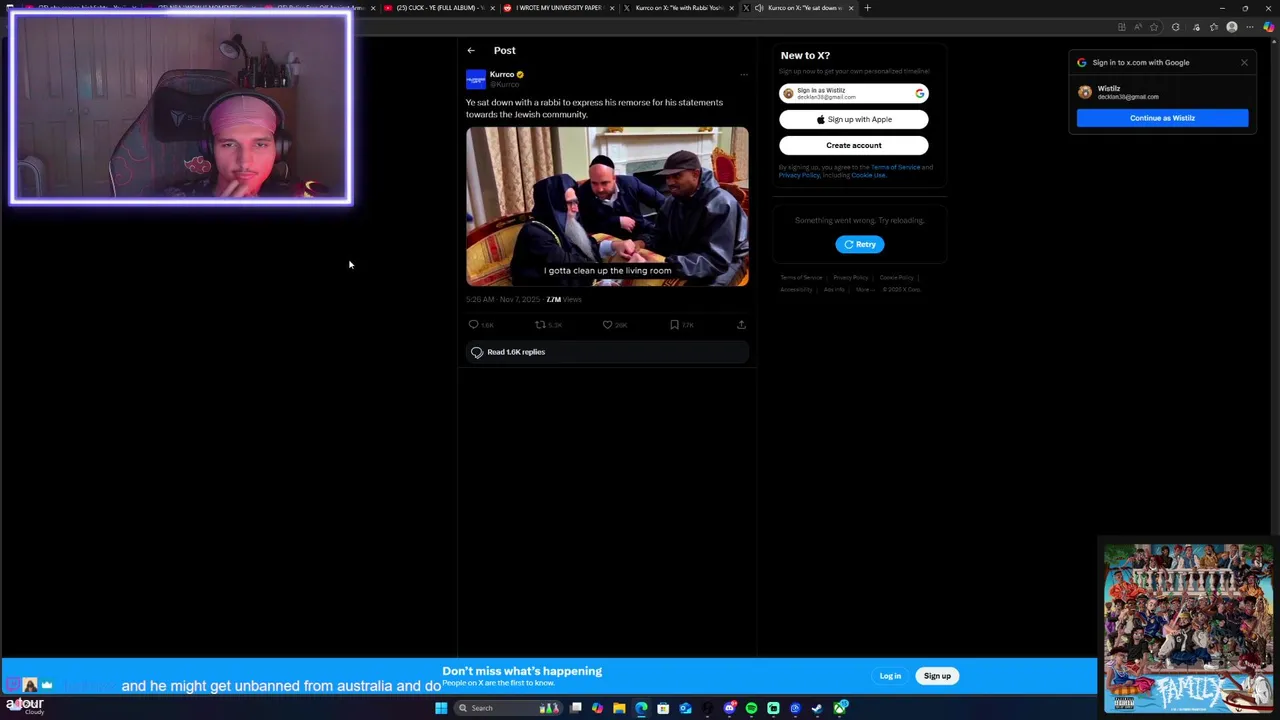Open Spotify from the taskbar
1280x720 pixels.
point(751,708)
